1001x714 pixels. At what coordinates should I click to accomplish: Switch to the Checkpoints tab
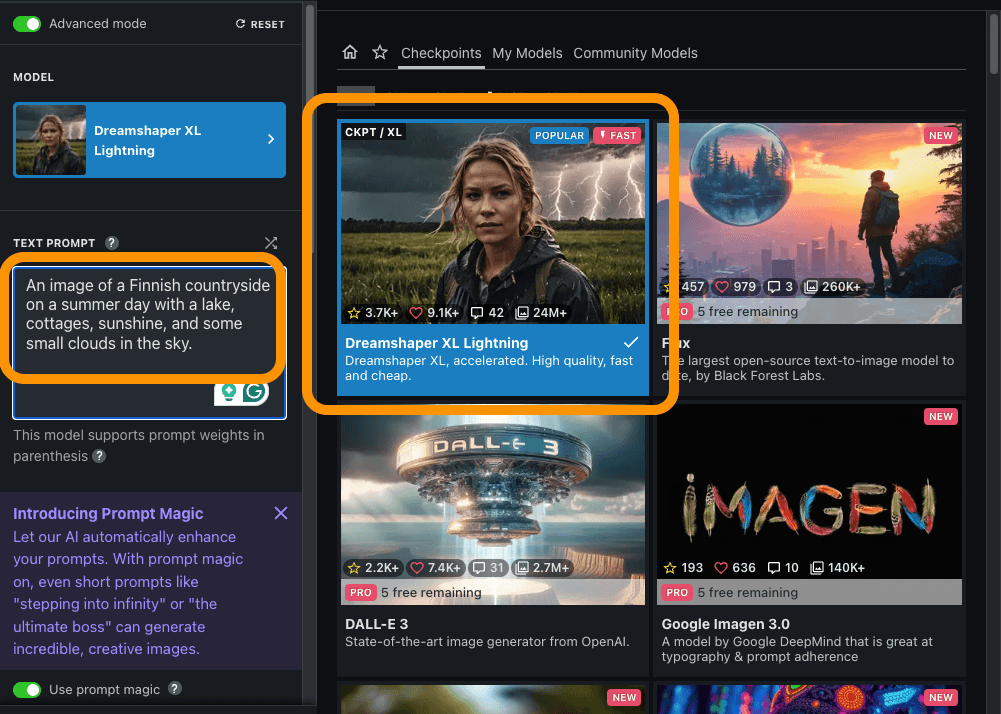pyautogui.click(x=441, y=53)
